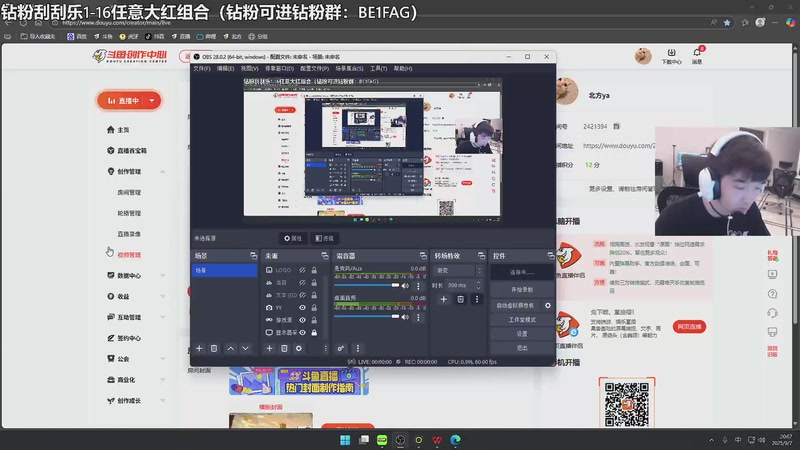Expand the 数据中心 sidebar section
Viewport: 800px width, 450px height.
(x=163, y=276)
